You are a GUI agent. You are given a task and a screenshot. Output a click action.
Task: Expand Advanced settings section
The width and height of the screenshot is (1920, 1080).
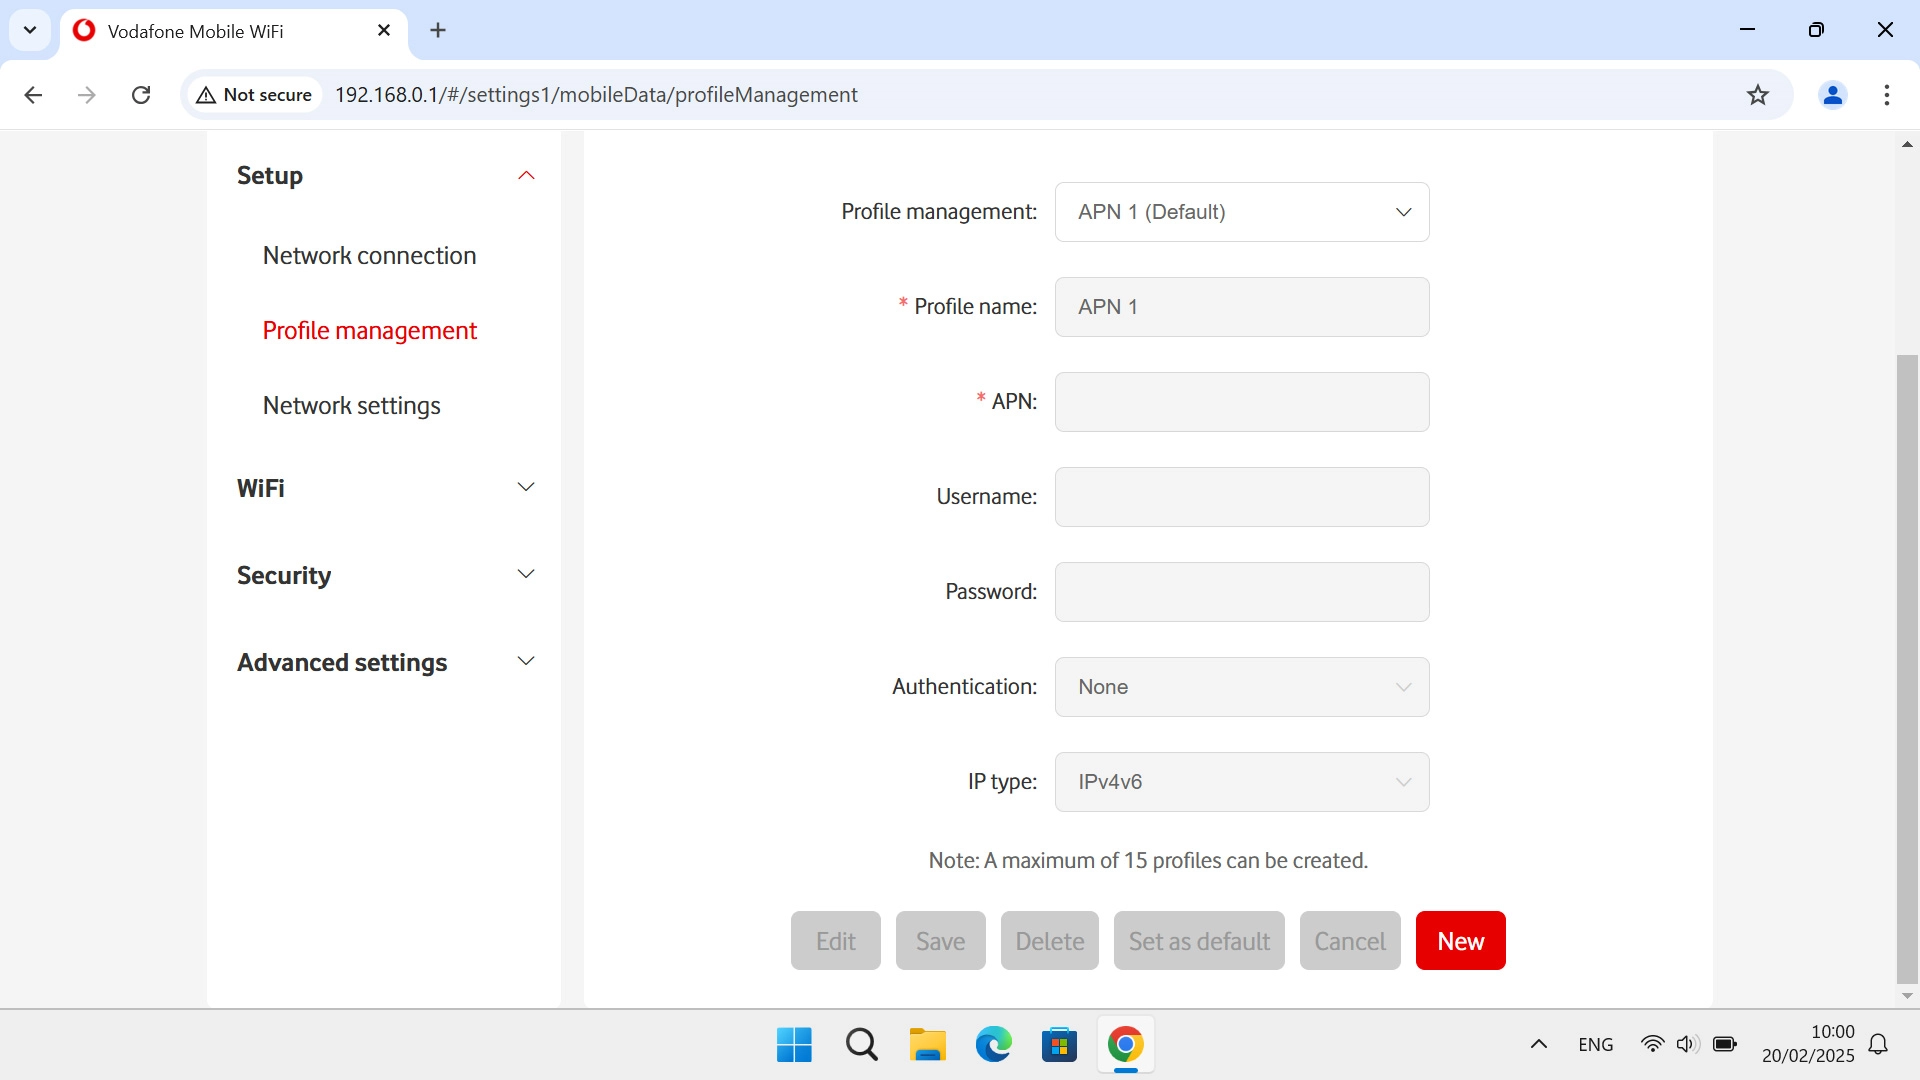(526, 662)
